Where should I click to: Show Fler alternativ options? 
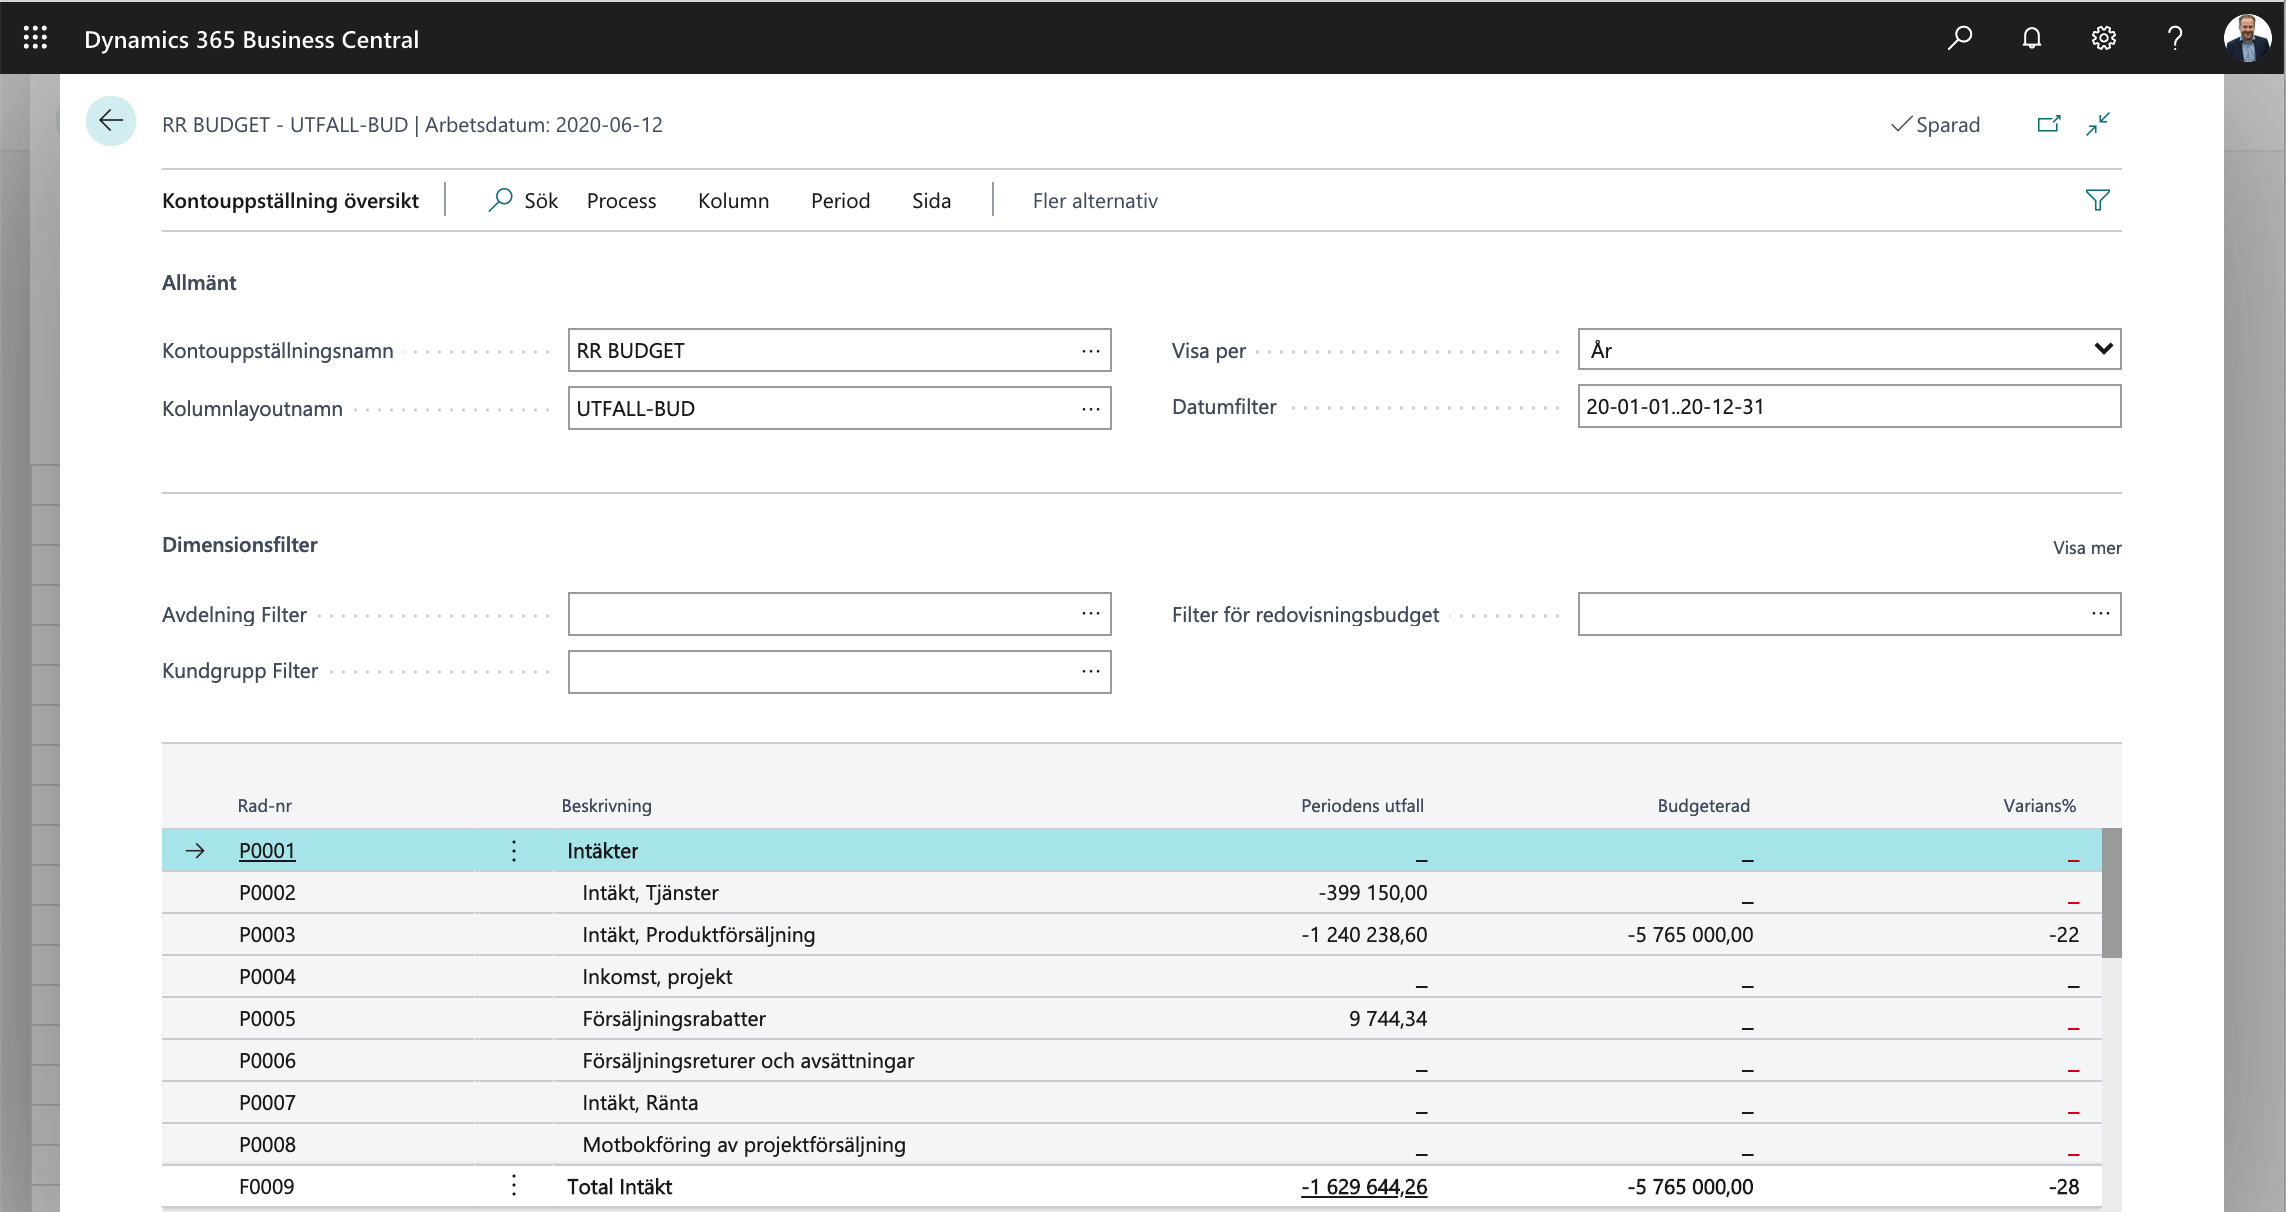(1095, 200)
